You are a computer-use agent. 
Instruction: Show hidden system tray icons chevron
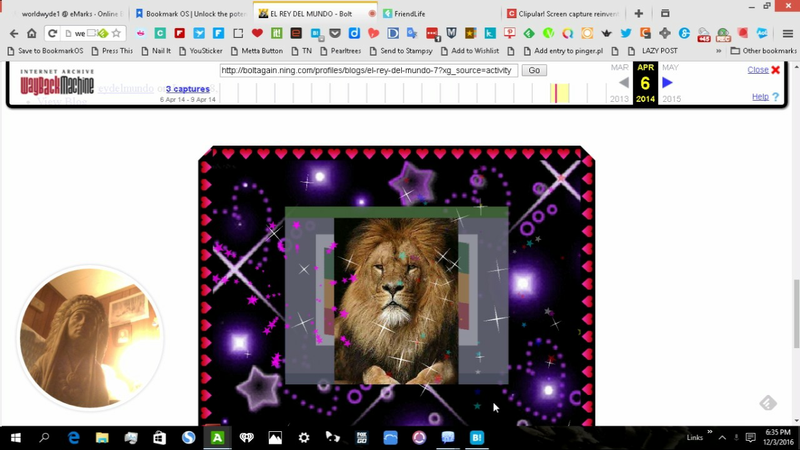(x=722, y=438)
